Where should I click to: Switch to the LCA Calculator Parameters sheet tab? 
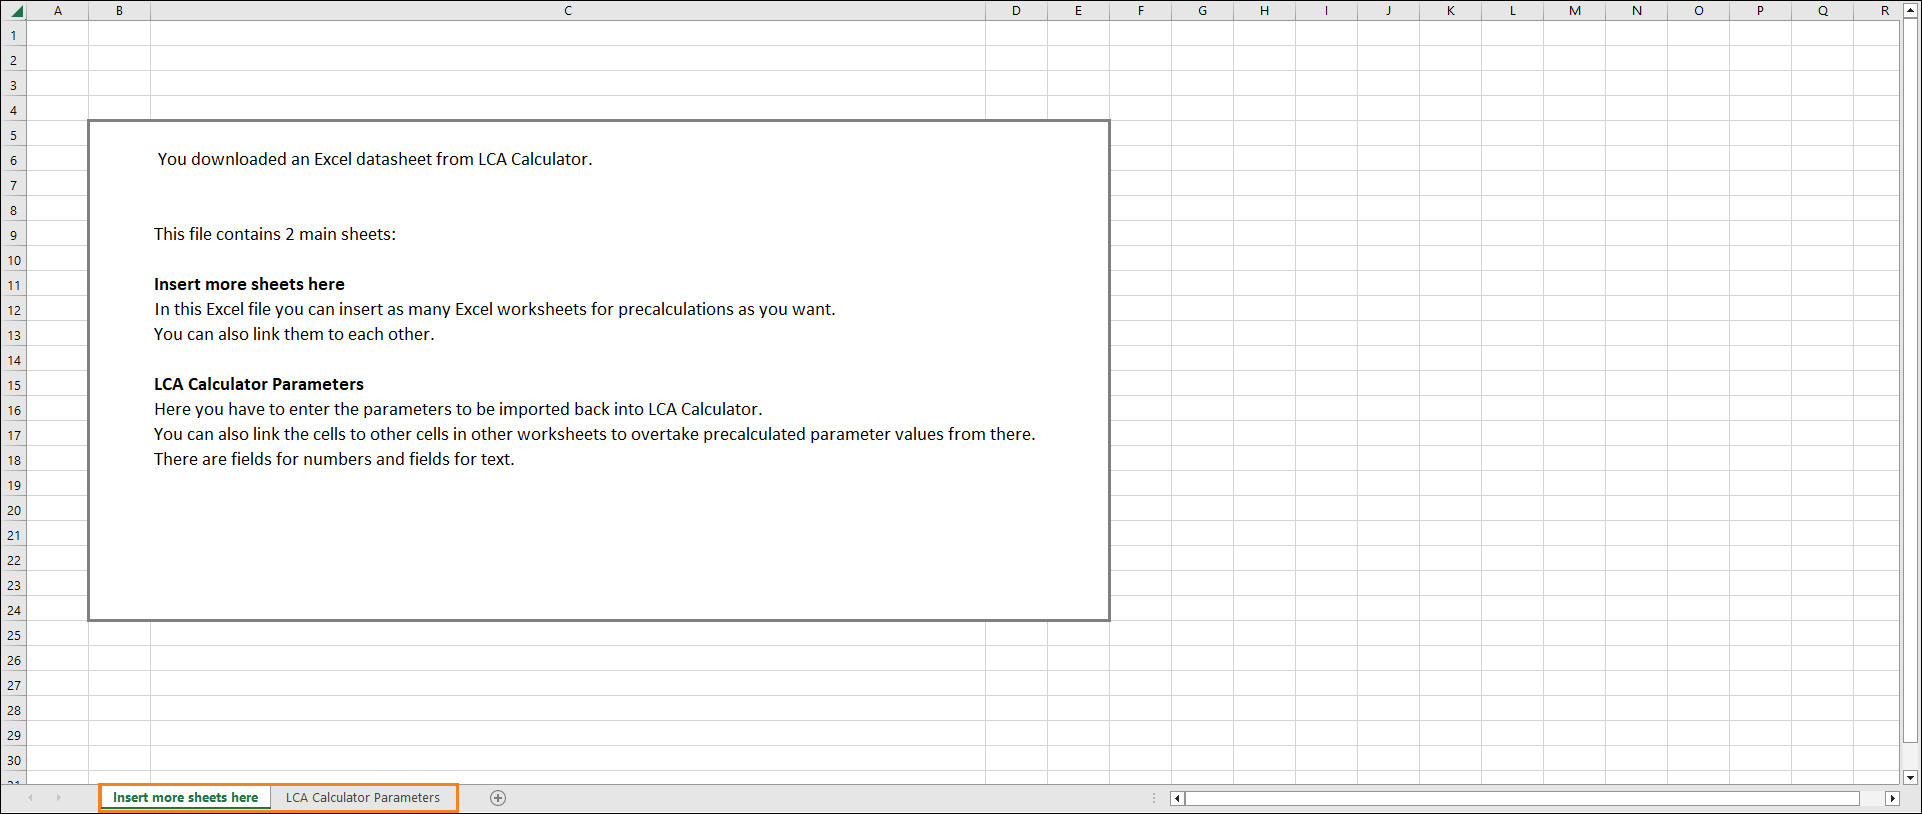363,797
